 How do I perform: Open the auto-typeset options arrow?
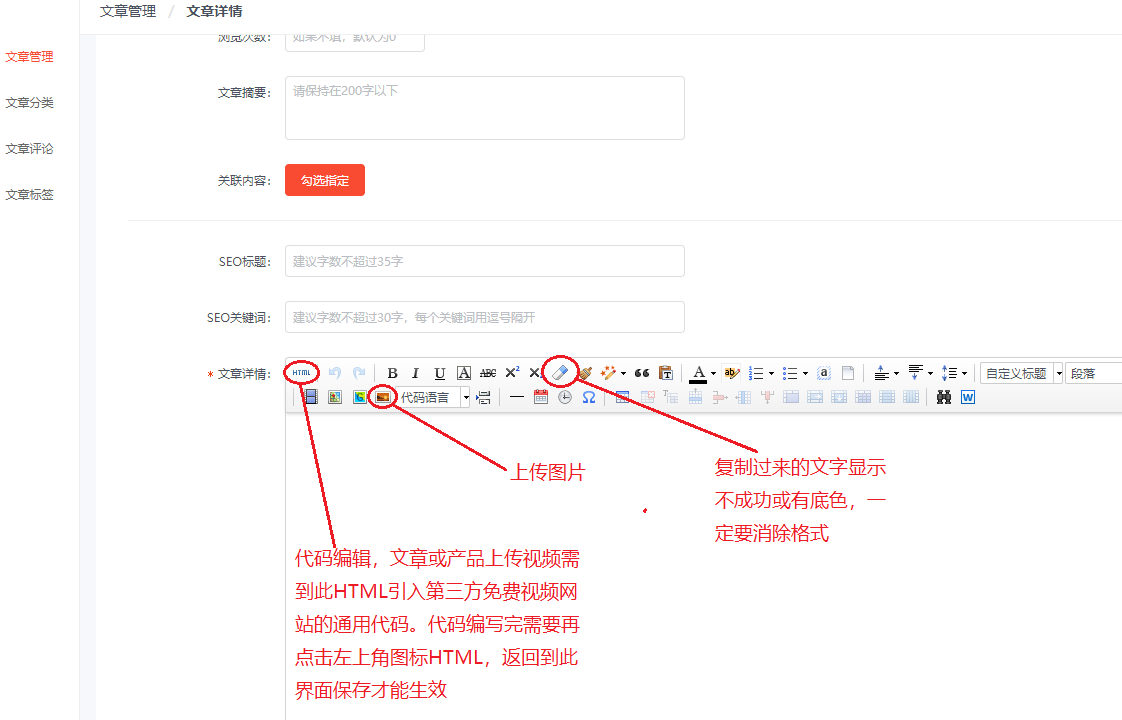[x=623, y=374]
